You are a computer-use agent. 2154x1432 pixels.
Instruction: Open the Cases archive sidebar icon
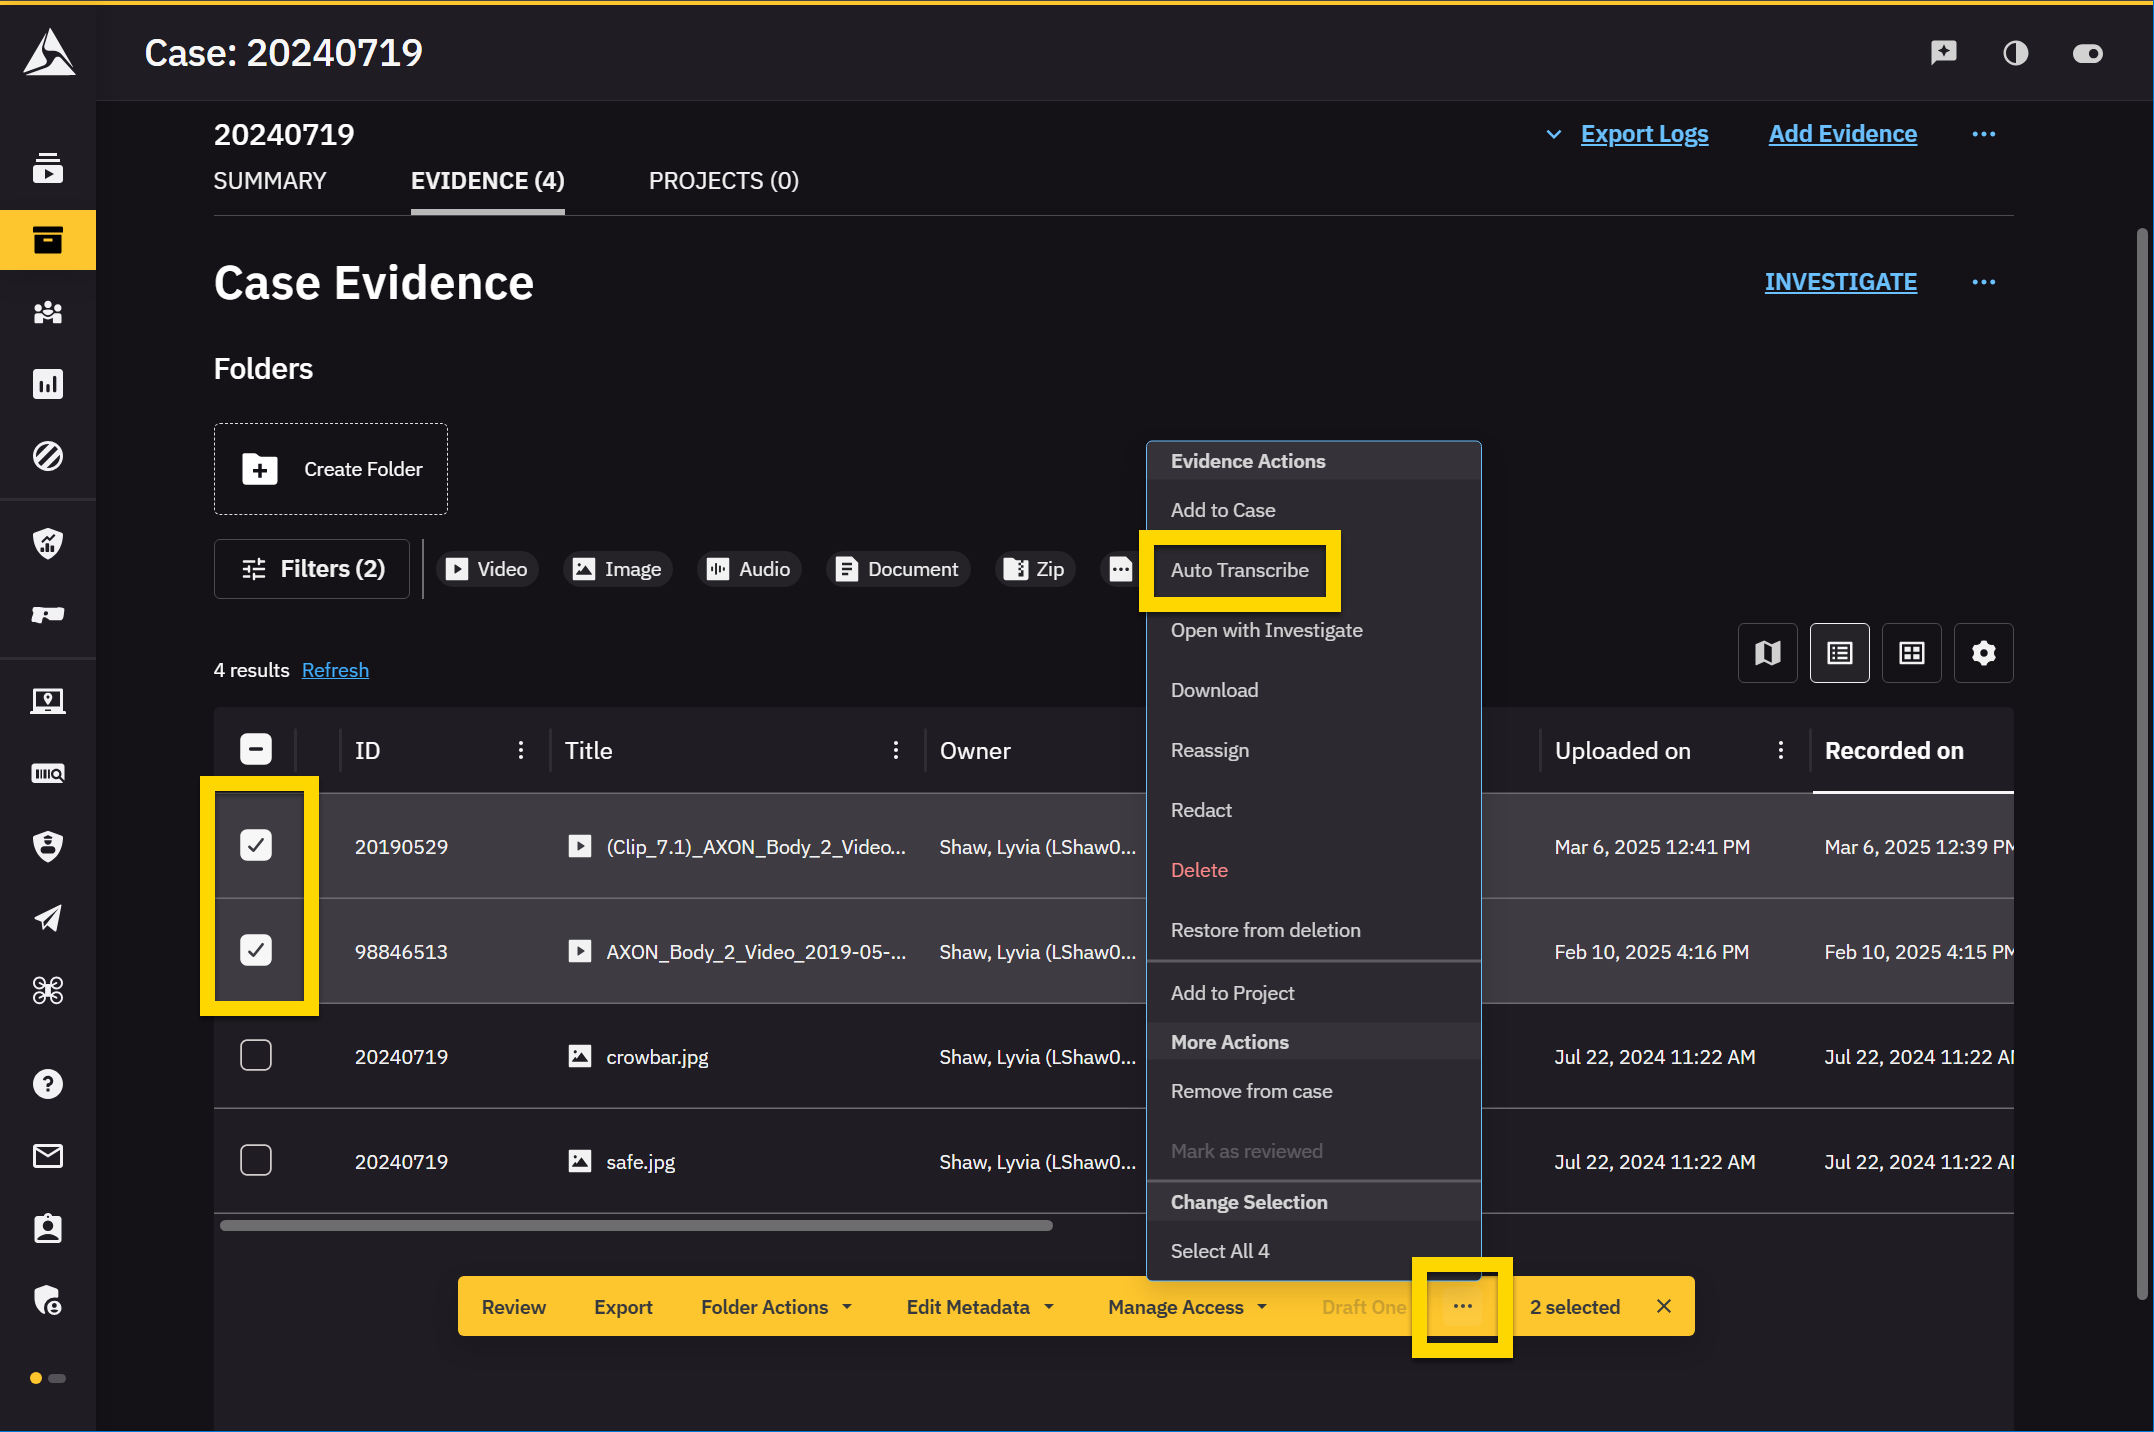(x=48, y=240)
